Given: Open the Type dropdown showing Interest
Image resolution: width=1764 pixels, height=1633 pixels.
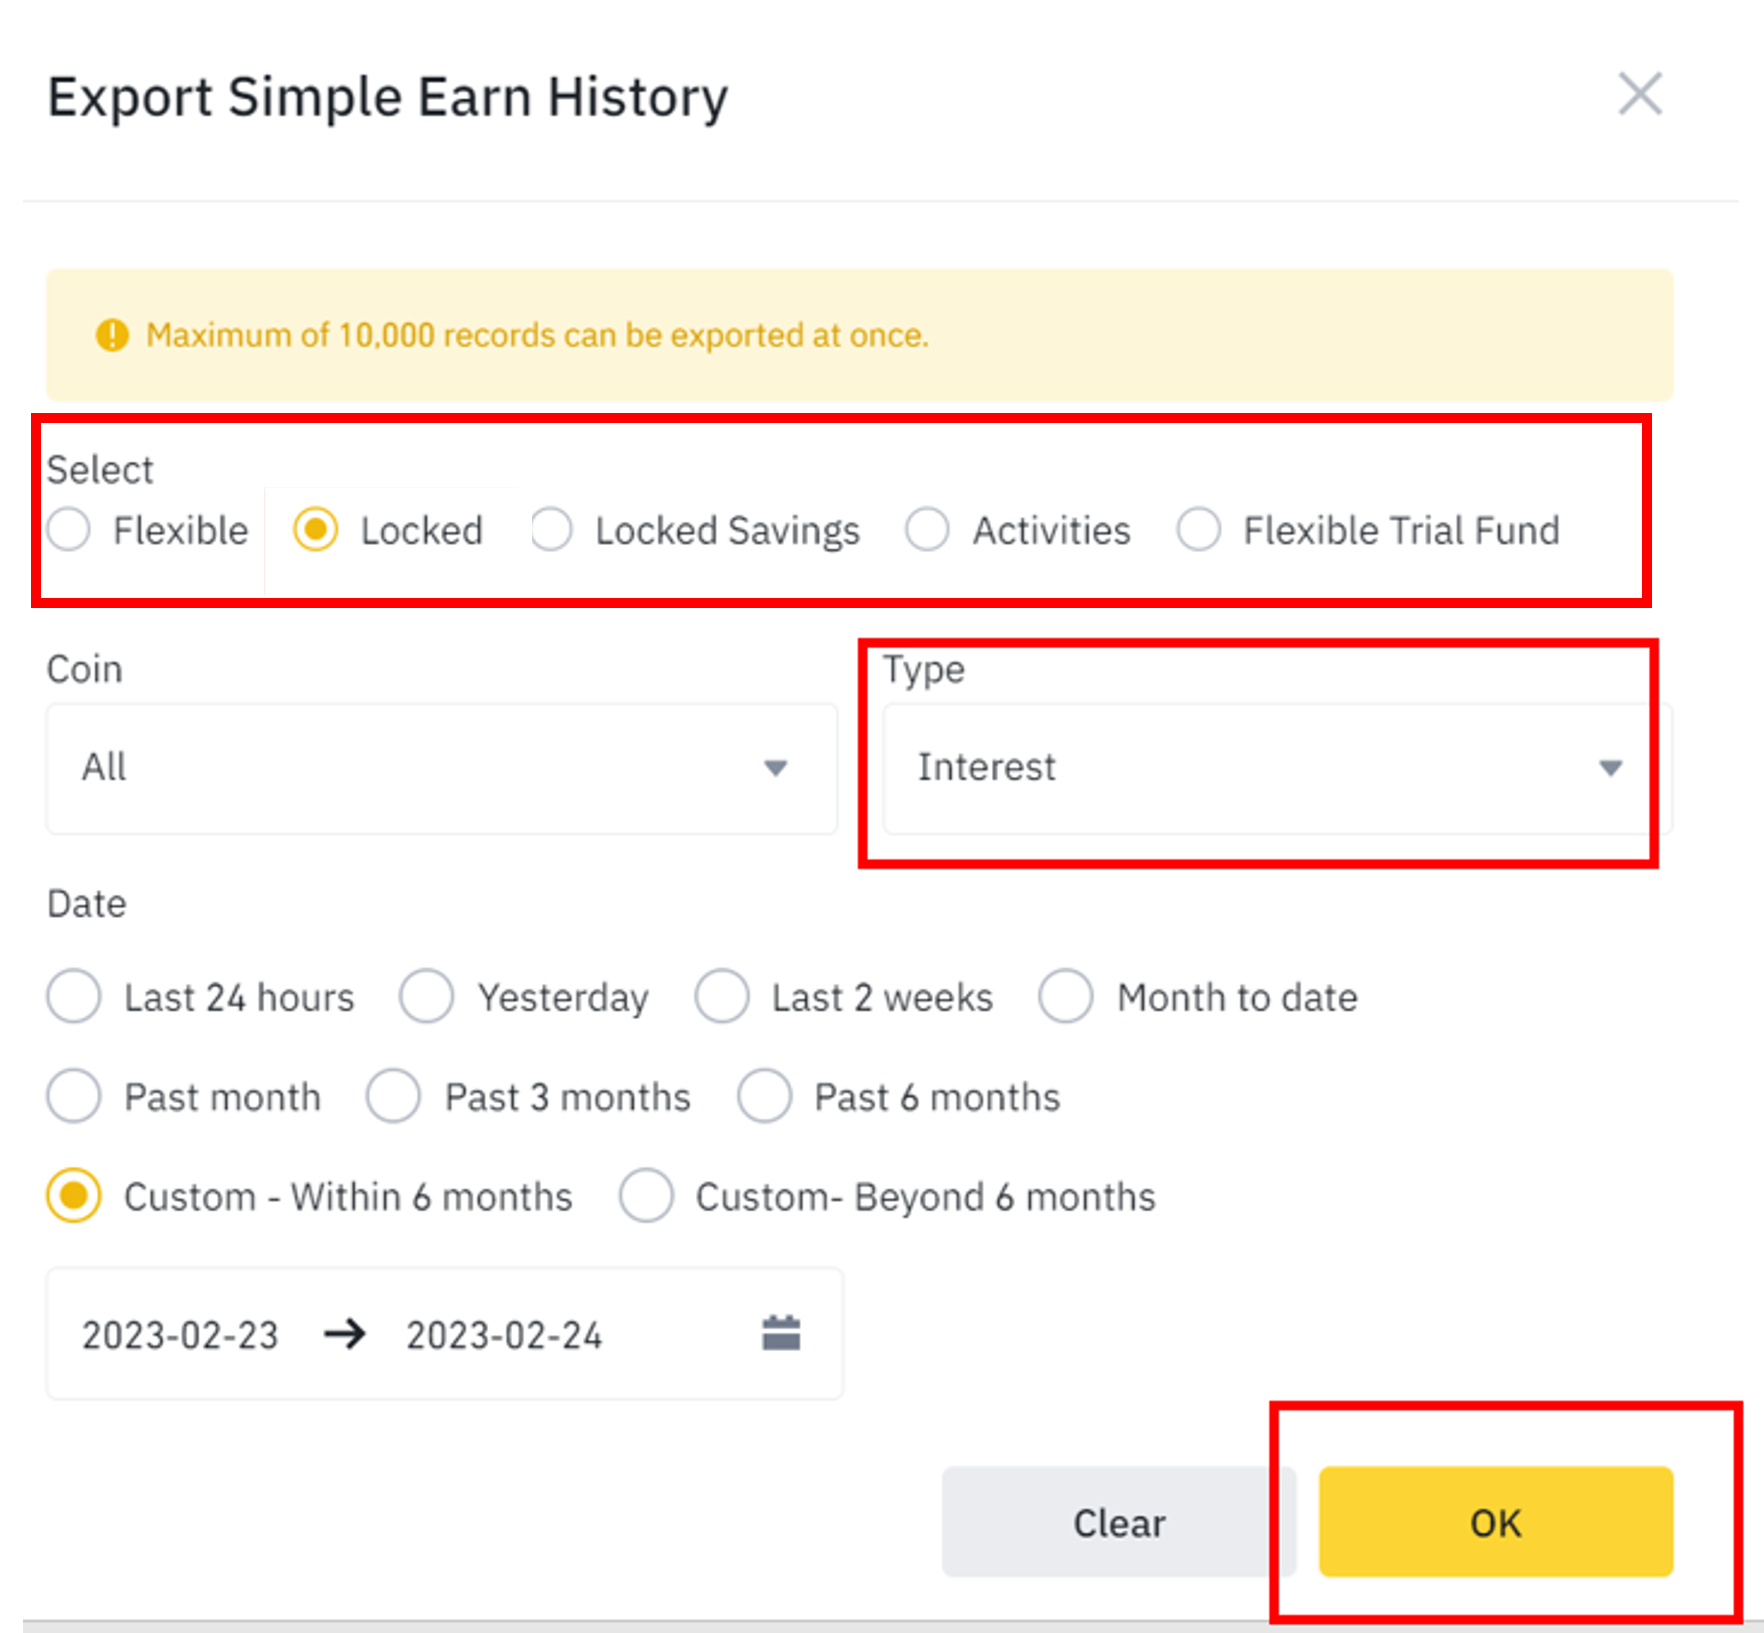Looking at the screenshot, I should [1277, 768].
